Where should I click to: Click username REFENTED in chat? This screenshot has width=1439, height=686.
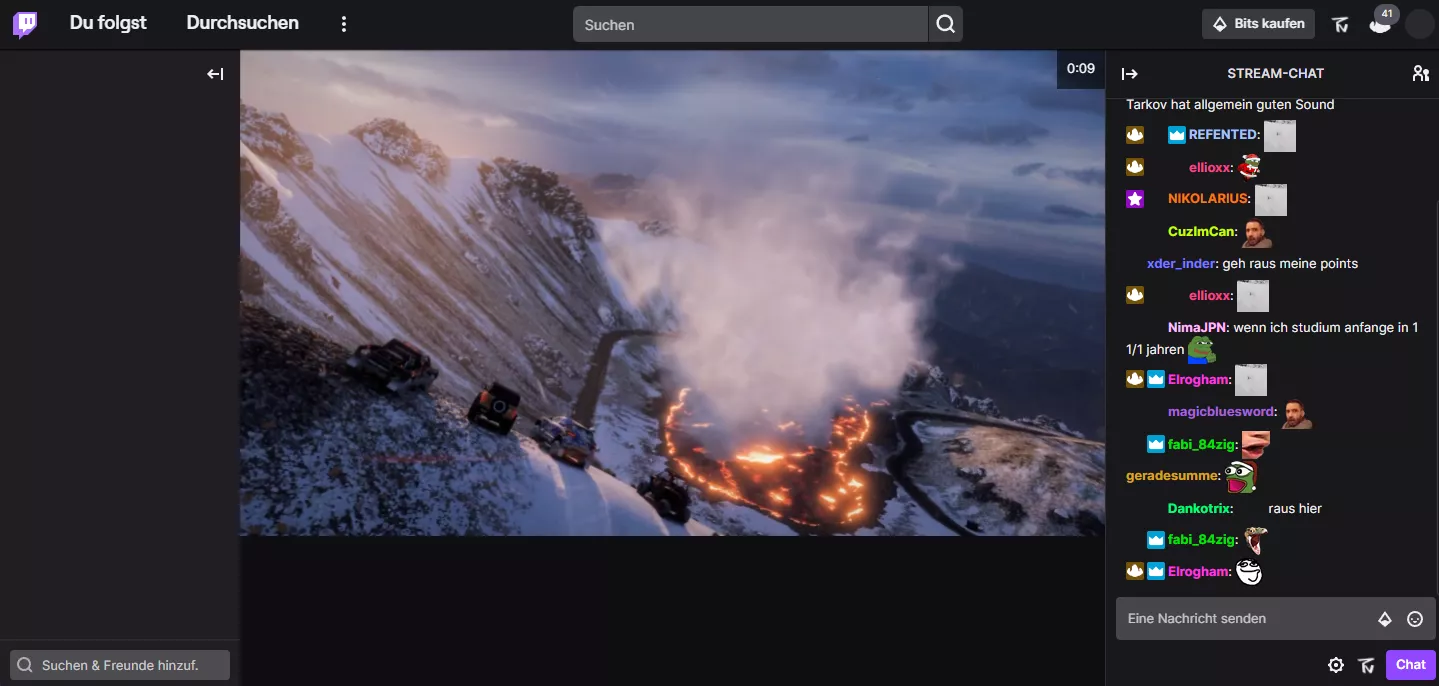(x=1223, y=135)
